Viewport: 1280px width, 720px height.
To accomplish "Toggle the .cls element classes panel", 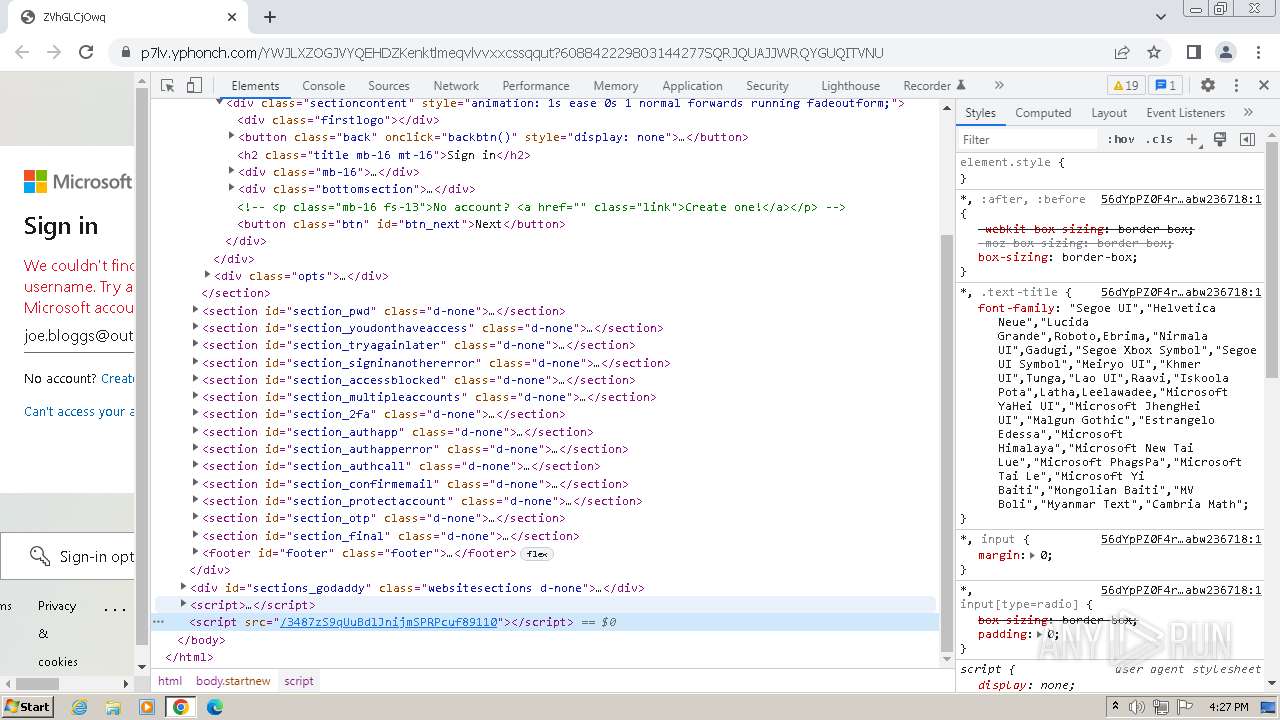I will 1159,140.
